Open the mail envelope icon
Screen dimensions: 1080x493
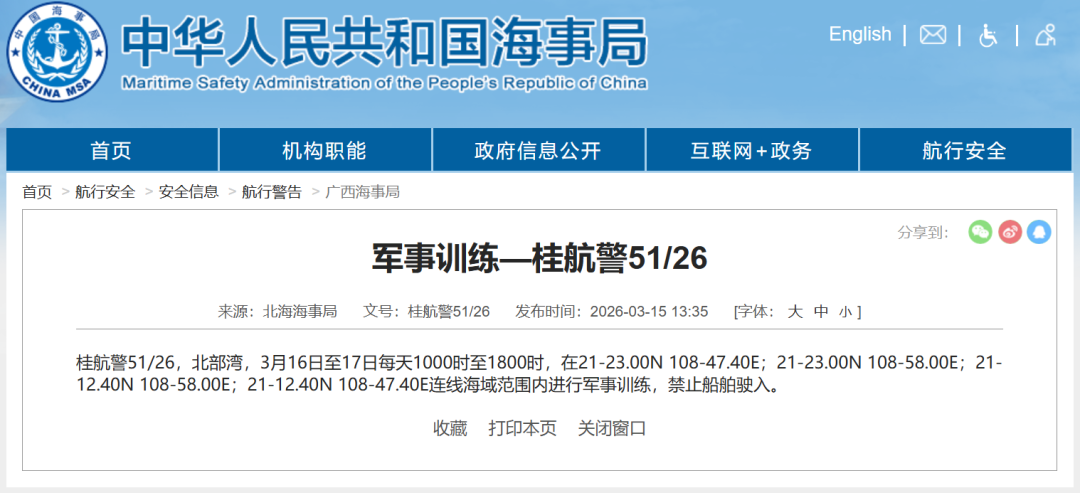[932, 35]
